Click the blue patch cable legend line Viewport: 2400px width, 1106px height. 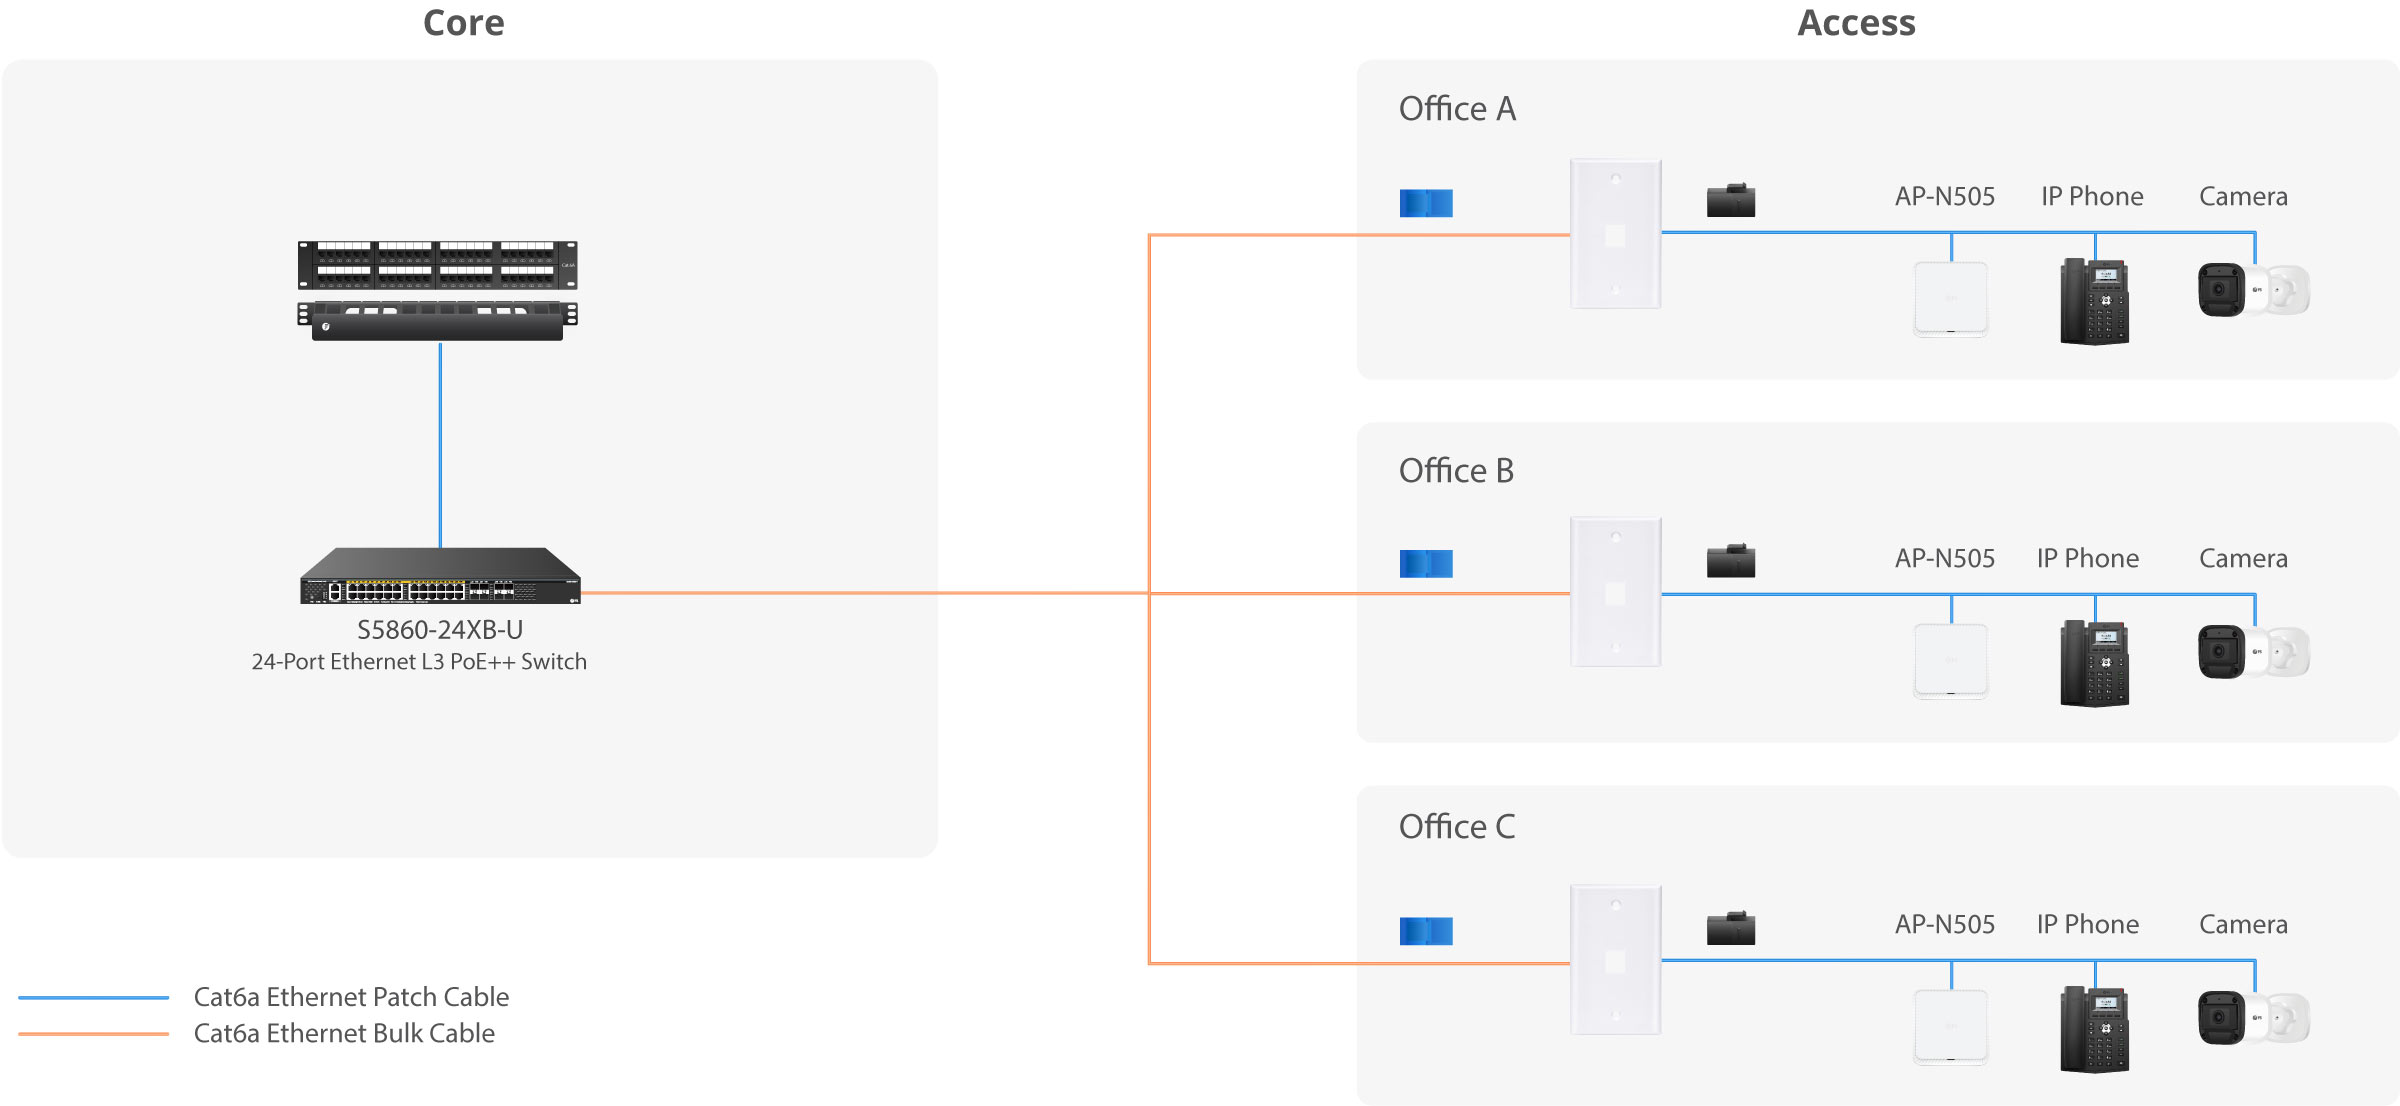pyautogui.click(x=93, y=997)
